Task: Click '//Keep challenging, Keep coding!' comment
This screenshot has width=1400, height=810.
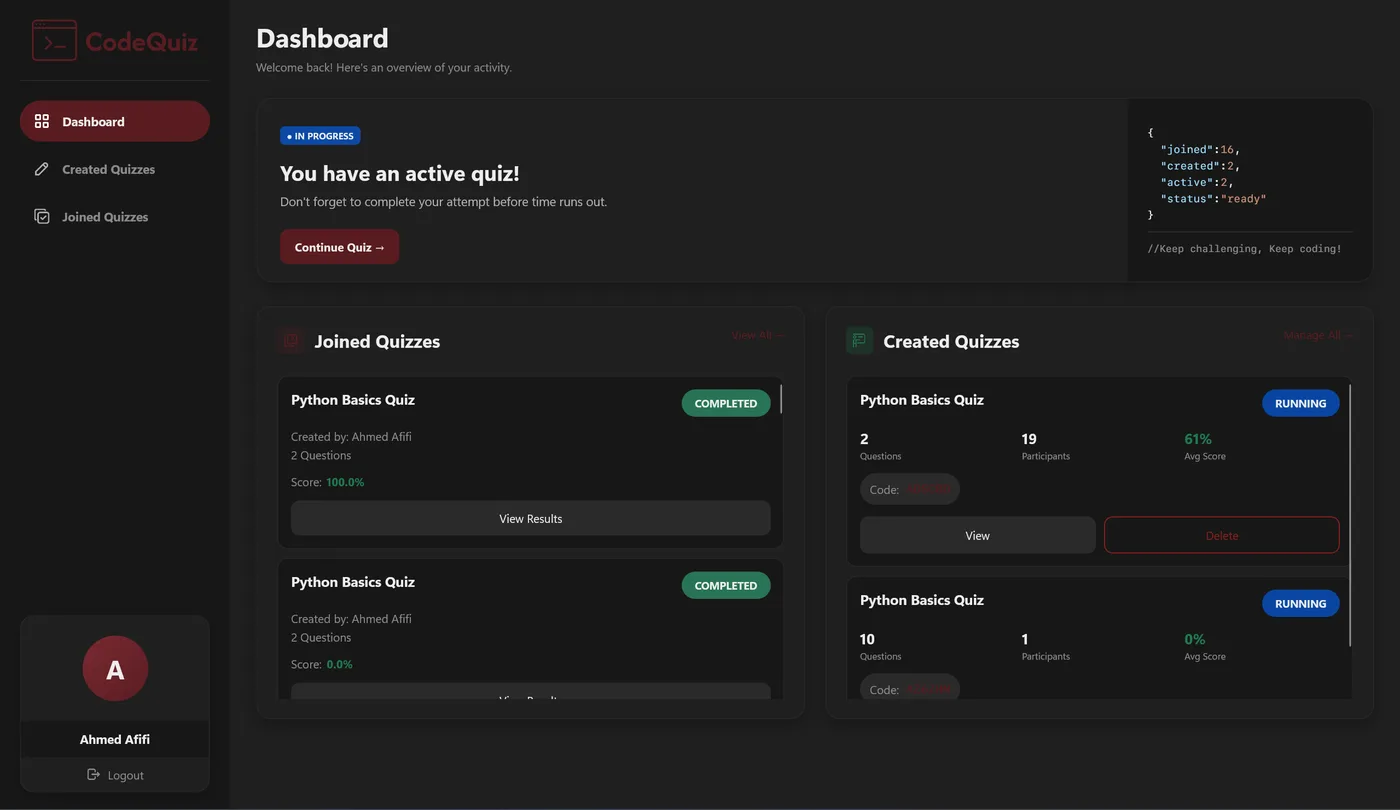Action: click(1245, 248)
